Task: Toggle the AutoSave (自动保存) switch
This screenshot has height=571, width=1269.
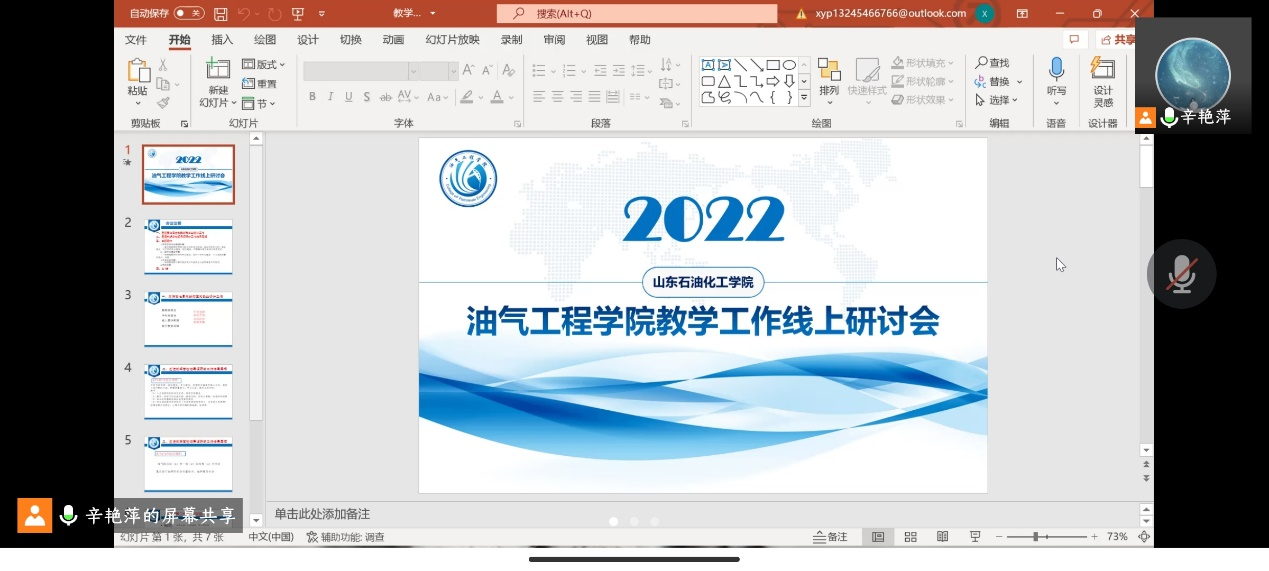Action: coord(188,14)
